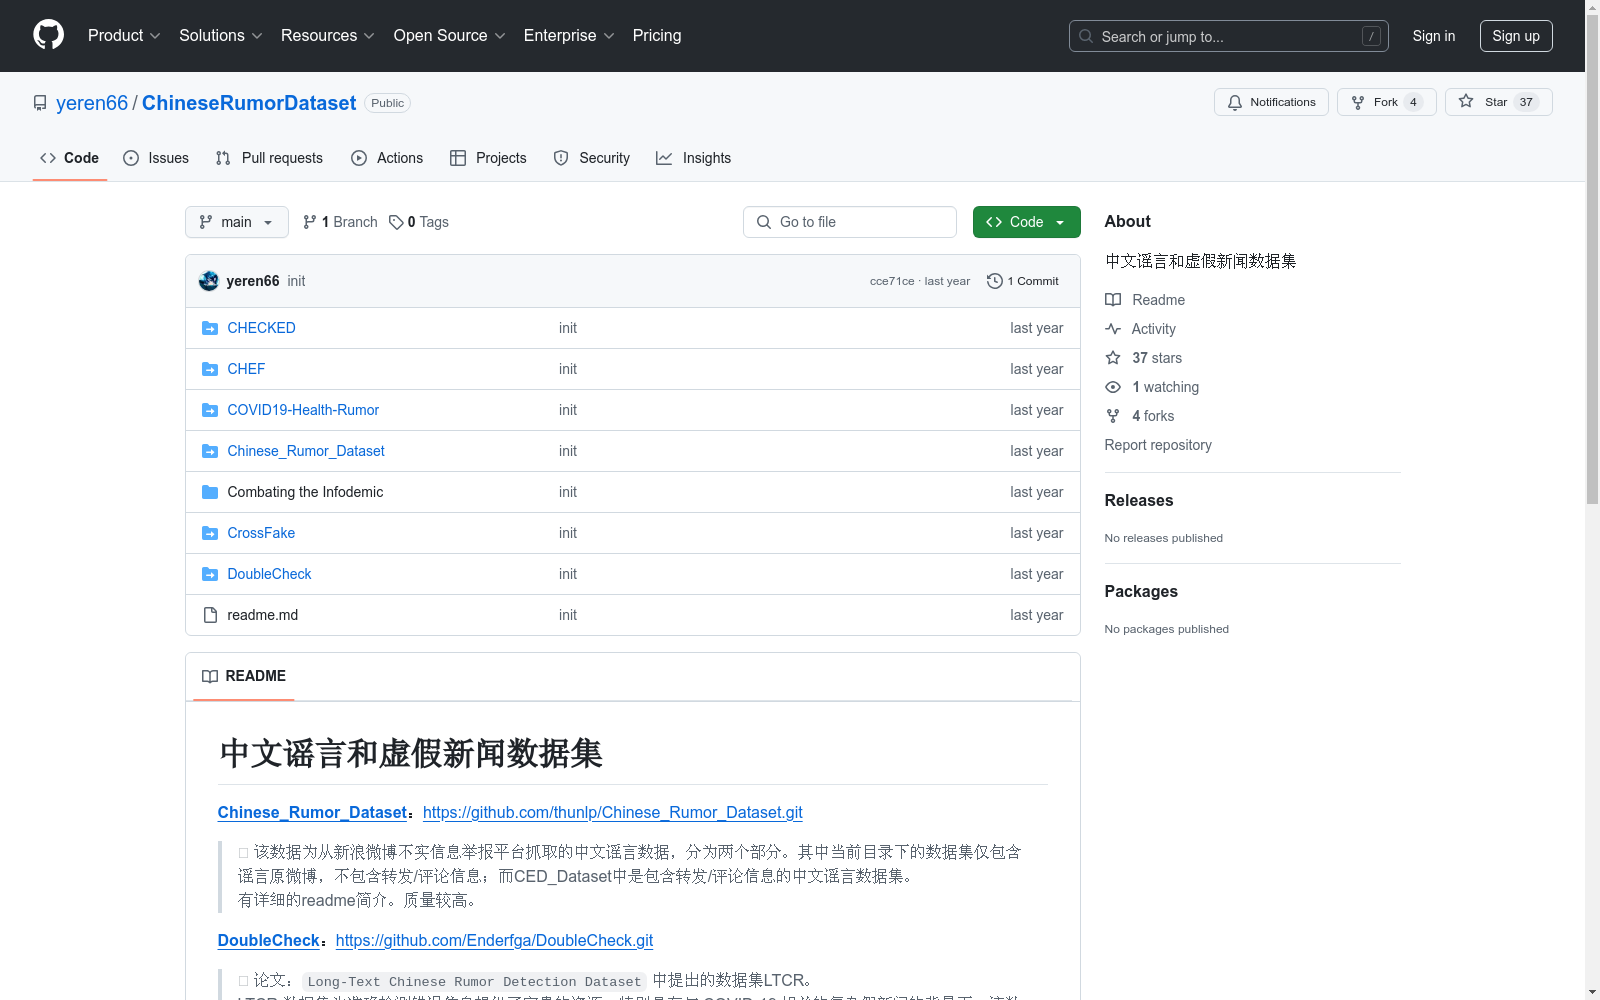Viewport: 1600px width, 1000px height.
Task: Open the Insights tab
Action: click(x=693, y=158)
